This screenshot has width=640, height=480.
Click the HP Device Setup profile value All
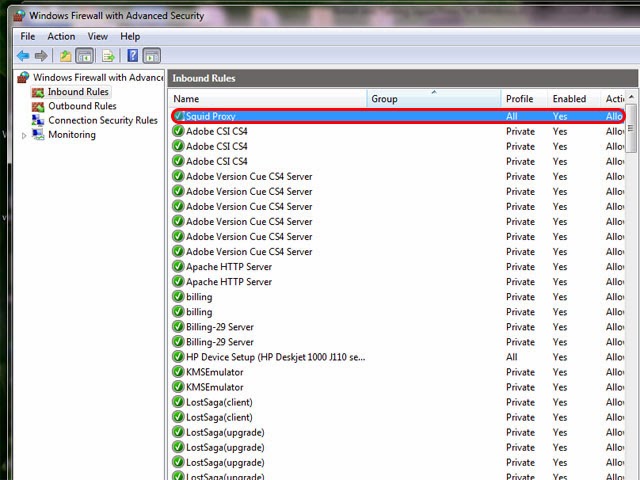point(512,357)
